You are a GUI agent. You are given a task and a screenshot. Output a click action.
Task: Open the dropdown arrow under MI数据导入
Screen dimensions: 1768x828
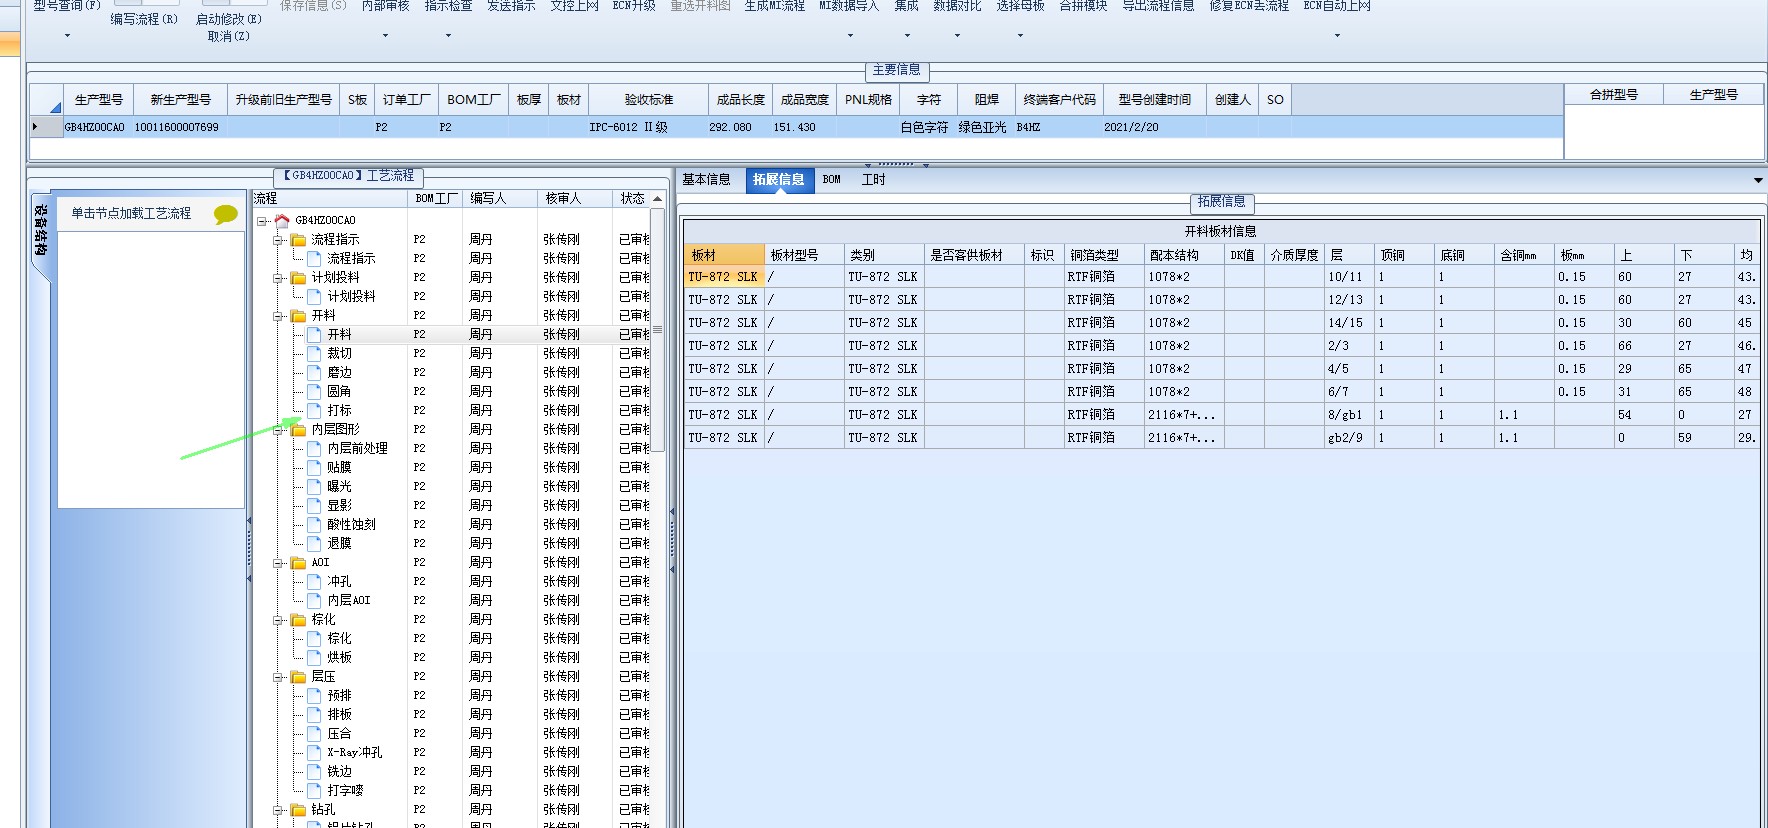click(850, 36)
